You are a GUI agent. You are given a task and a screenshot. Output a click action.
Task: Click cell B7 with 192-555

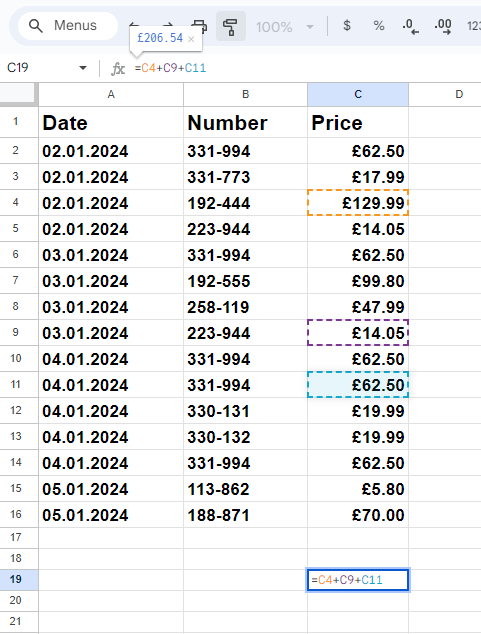click(x=245, y=281)
